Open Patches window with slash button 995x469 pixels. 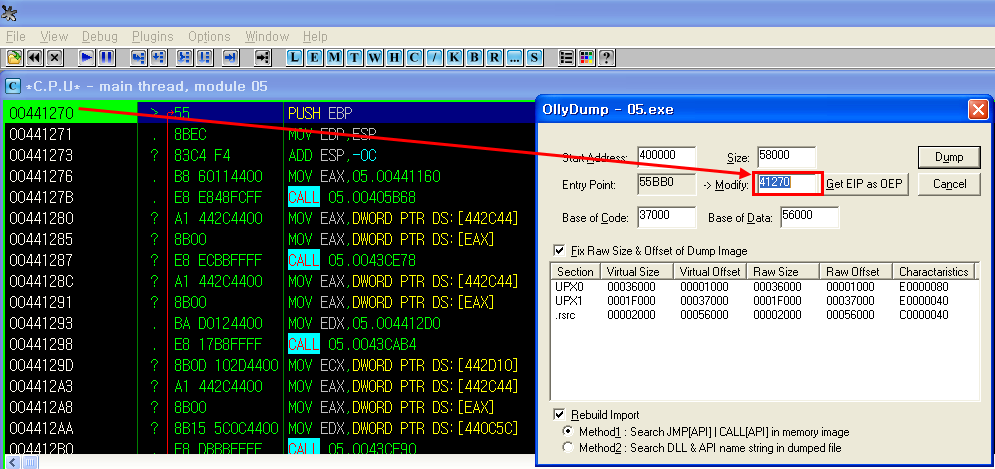click(434, 58)
